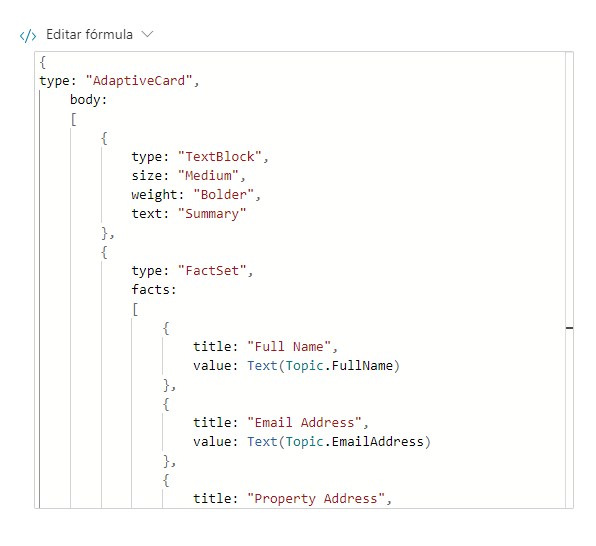Click the scrollbar position marker dash

(x=569, y=328)
